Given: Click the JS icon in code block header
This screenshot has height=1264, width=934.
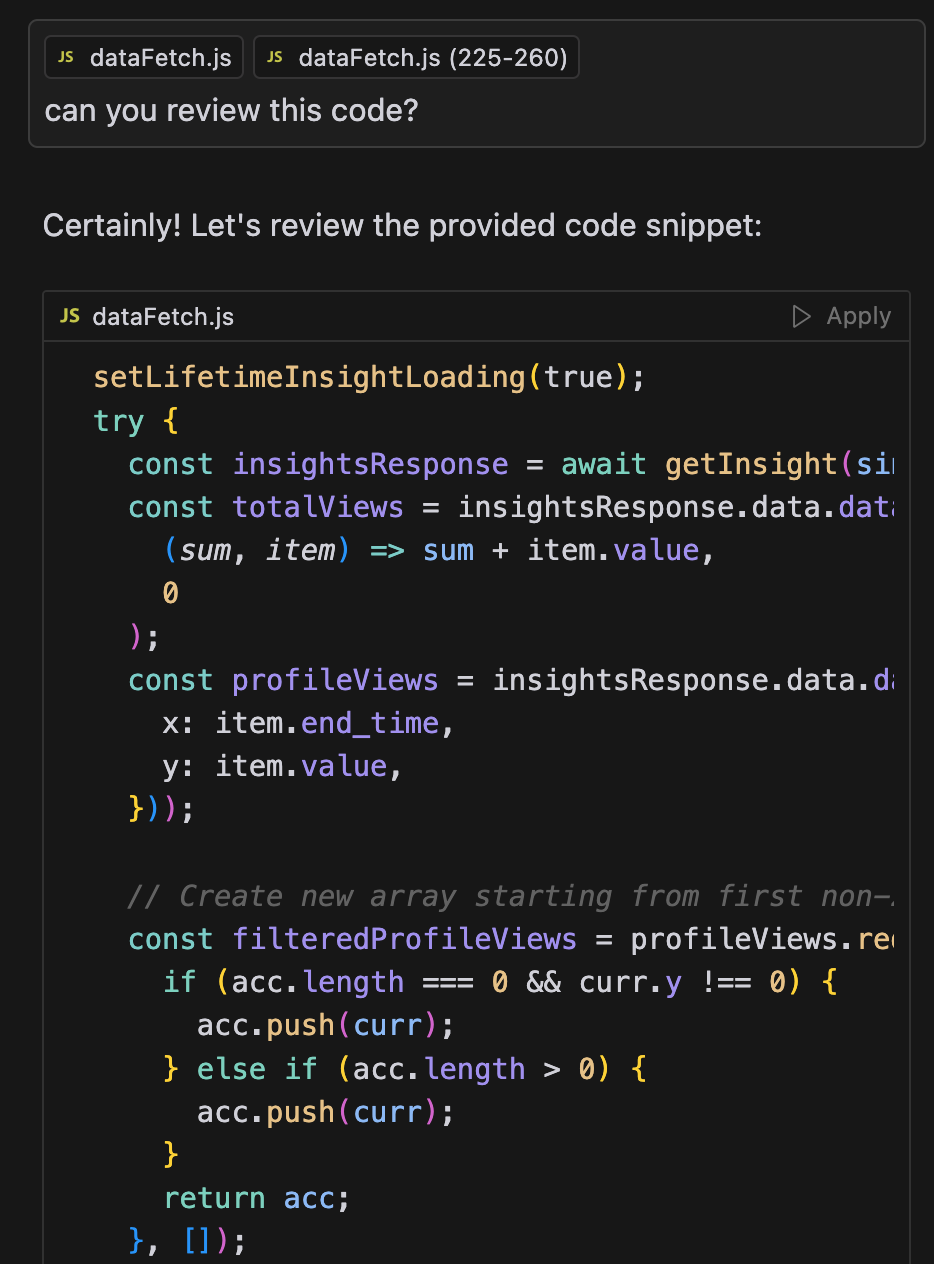Looking at the screenshot, I should (70, 316).
